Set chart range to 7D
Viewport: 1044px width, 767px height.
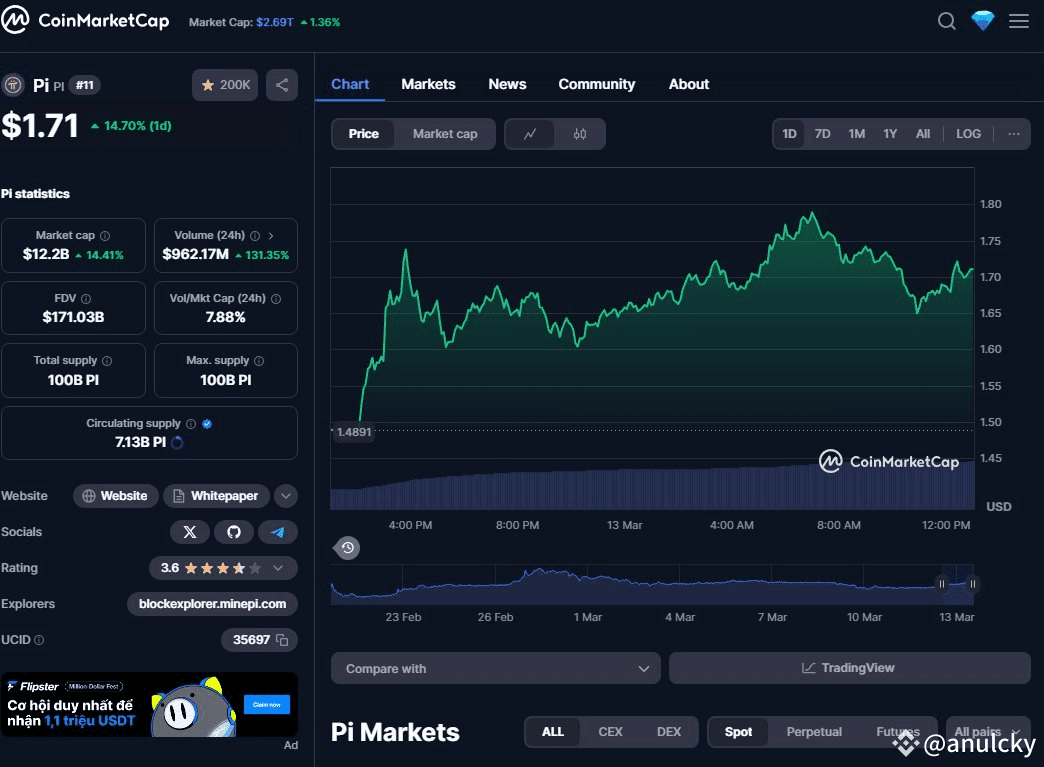pos(822,134)
